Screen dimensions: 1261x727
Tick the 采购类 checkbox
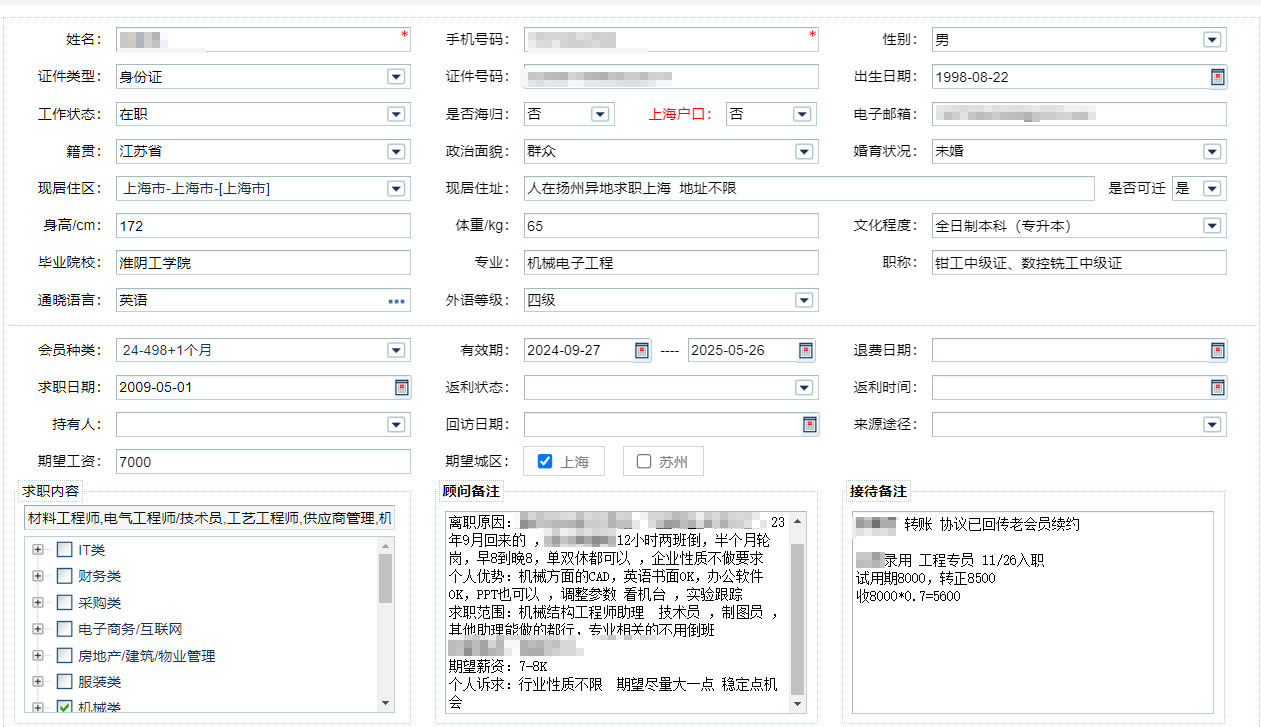point(64,603)
